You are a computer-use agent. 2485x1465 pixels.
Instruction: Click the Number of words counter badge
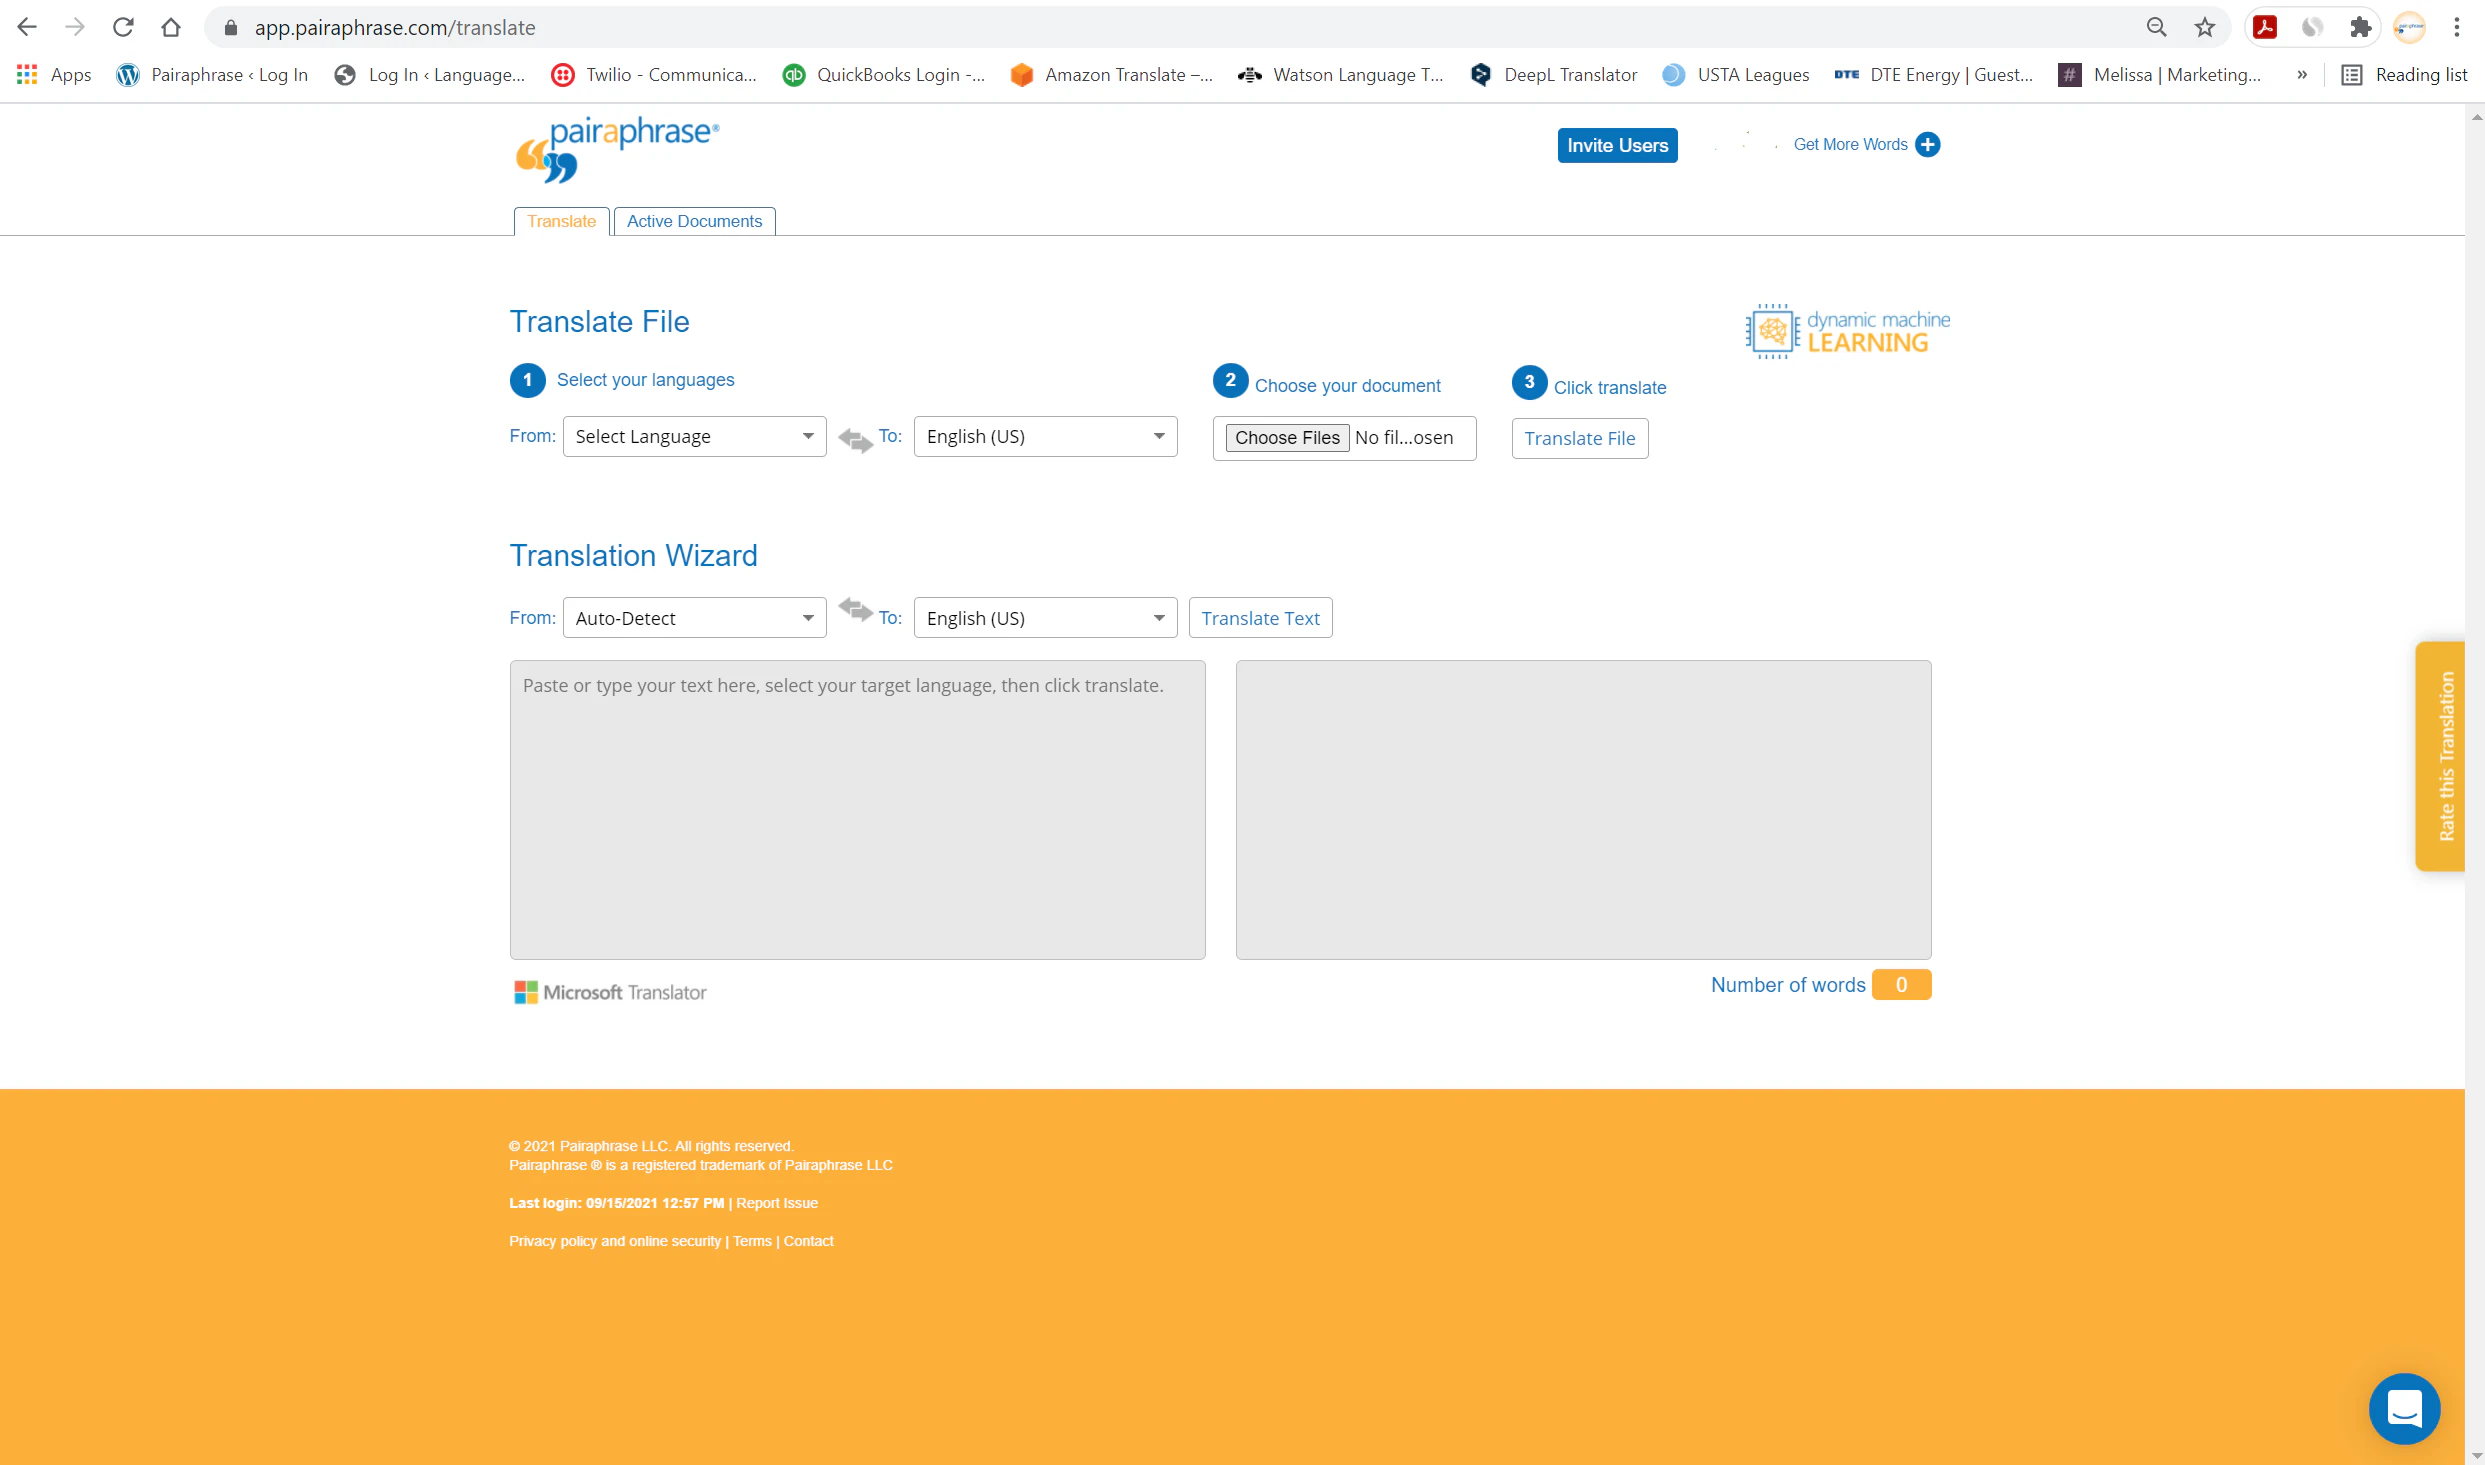1901,985
